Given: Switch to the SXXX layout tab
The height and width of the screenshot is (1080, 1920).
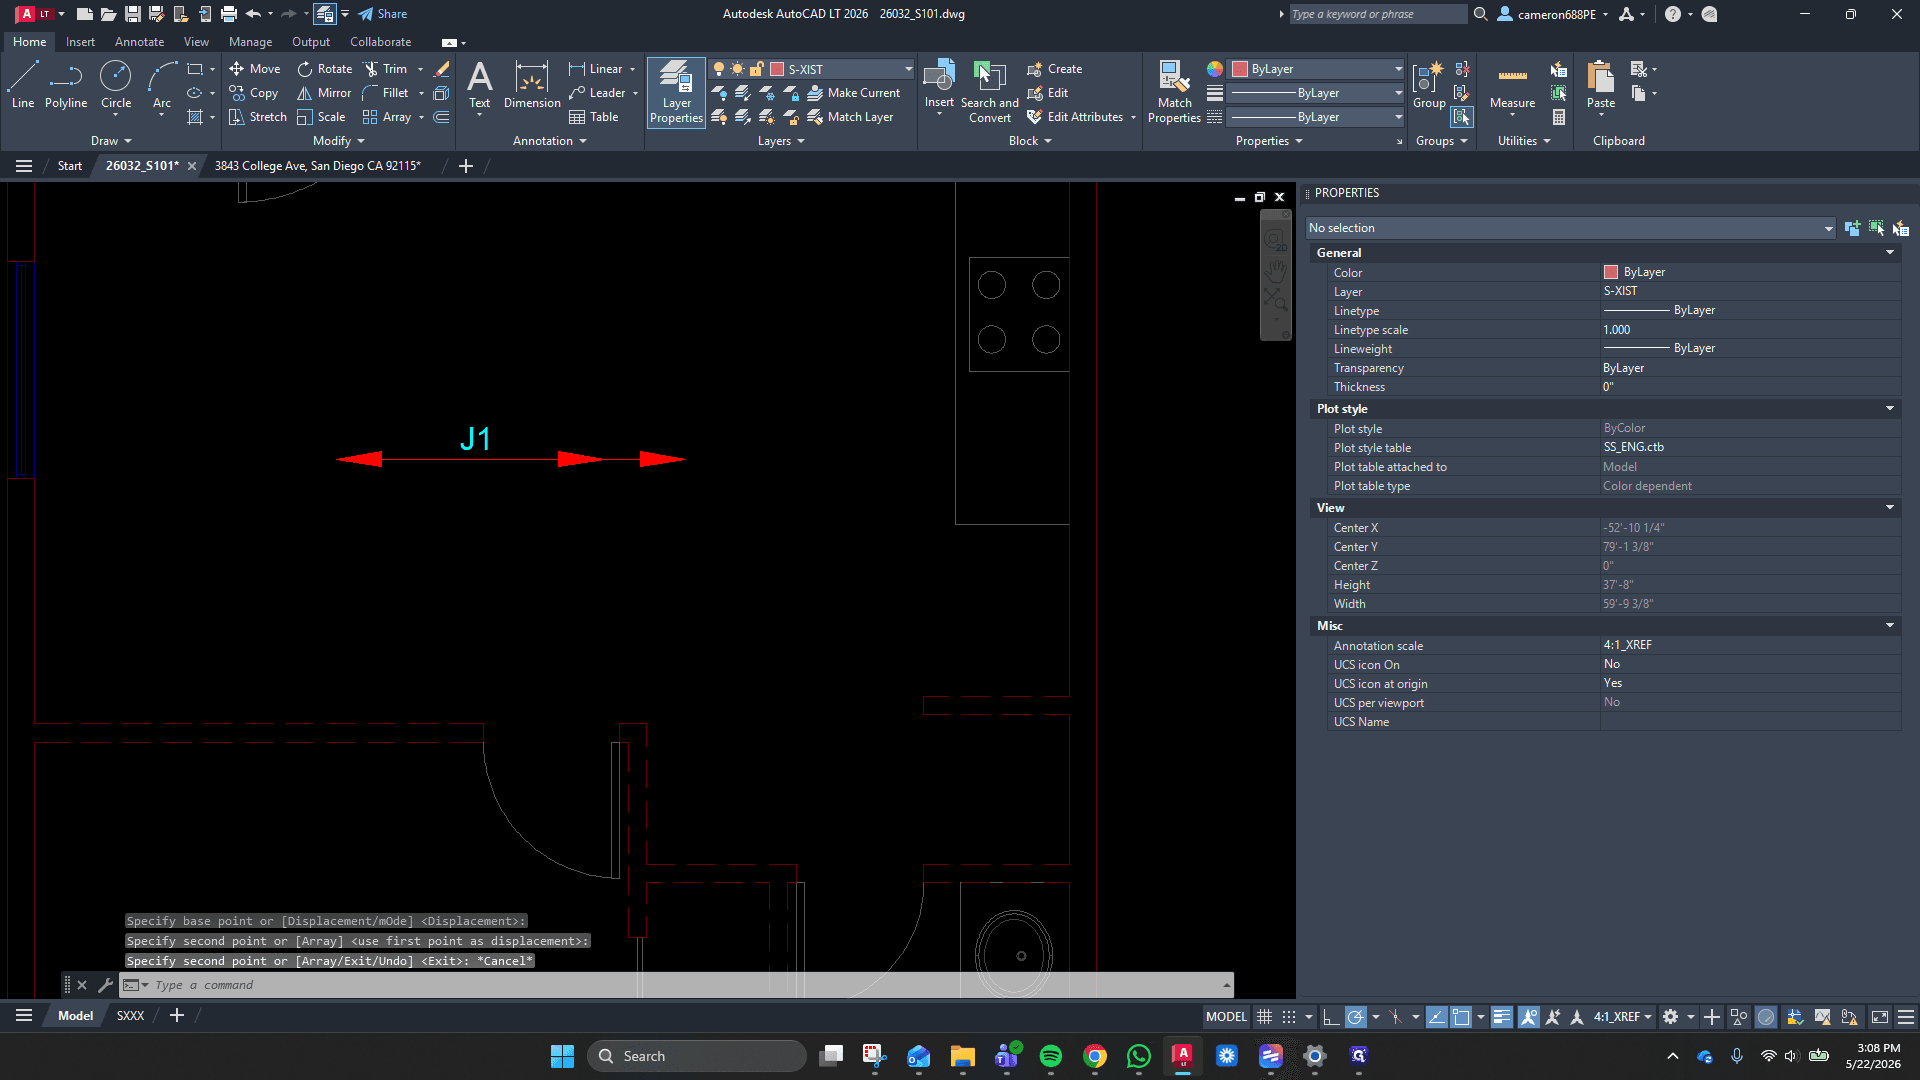Looking at the screenshot, I should pos(130,1016).
